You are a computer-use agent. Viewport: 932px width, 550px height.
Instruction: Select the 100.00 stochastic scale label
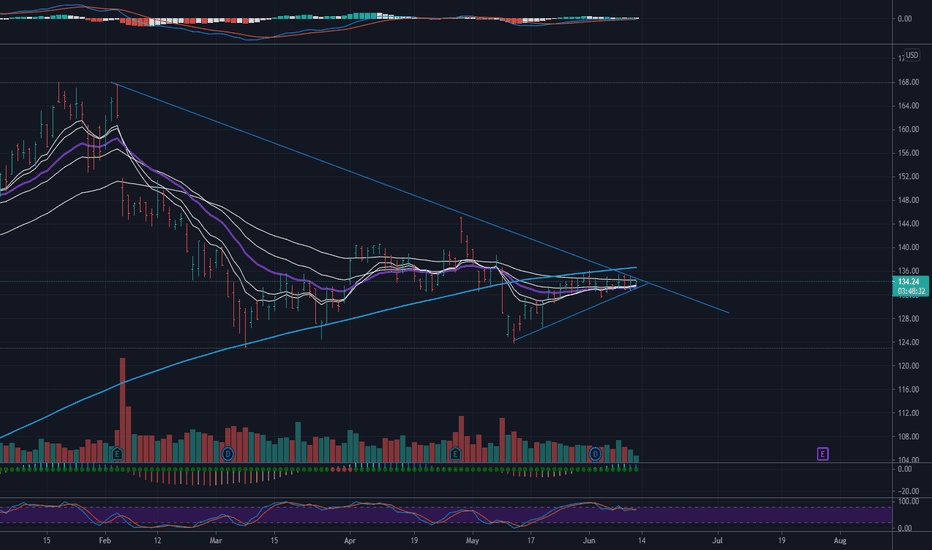(x=908, y=502)
